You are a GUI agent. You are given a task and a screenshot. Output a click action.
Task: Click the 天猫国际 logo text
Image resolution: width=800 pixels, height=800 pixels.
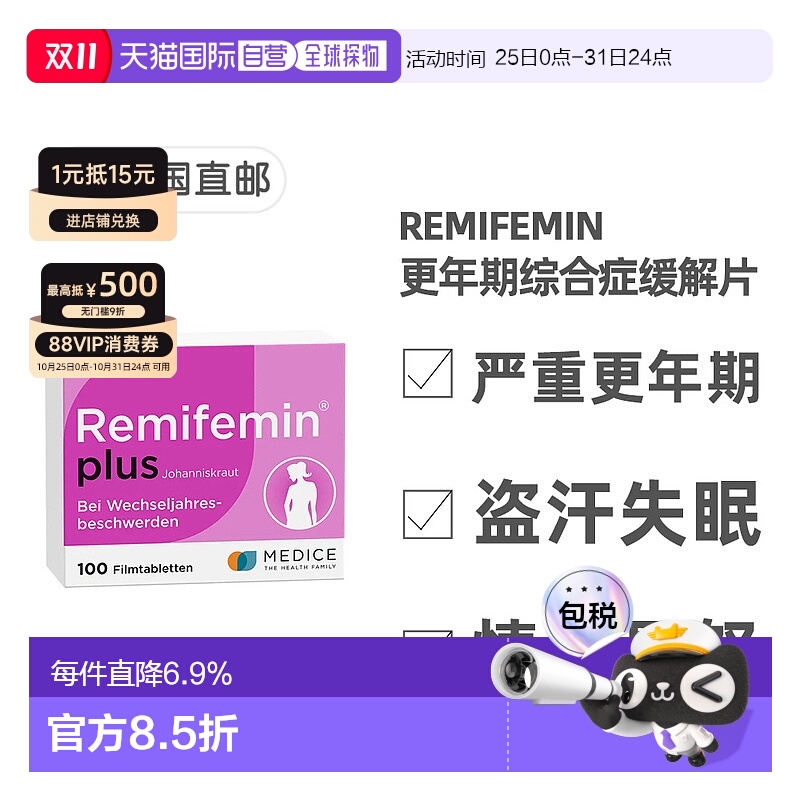[179, 56]
